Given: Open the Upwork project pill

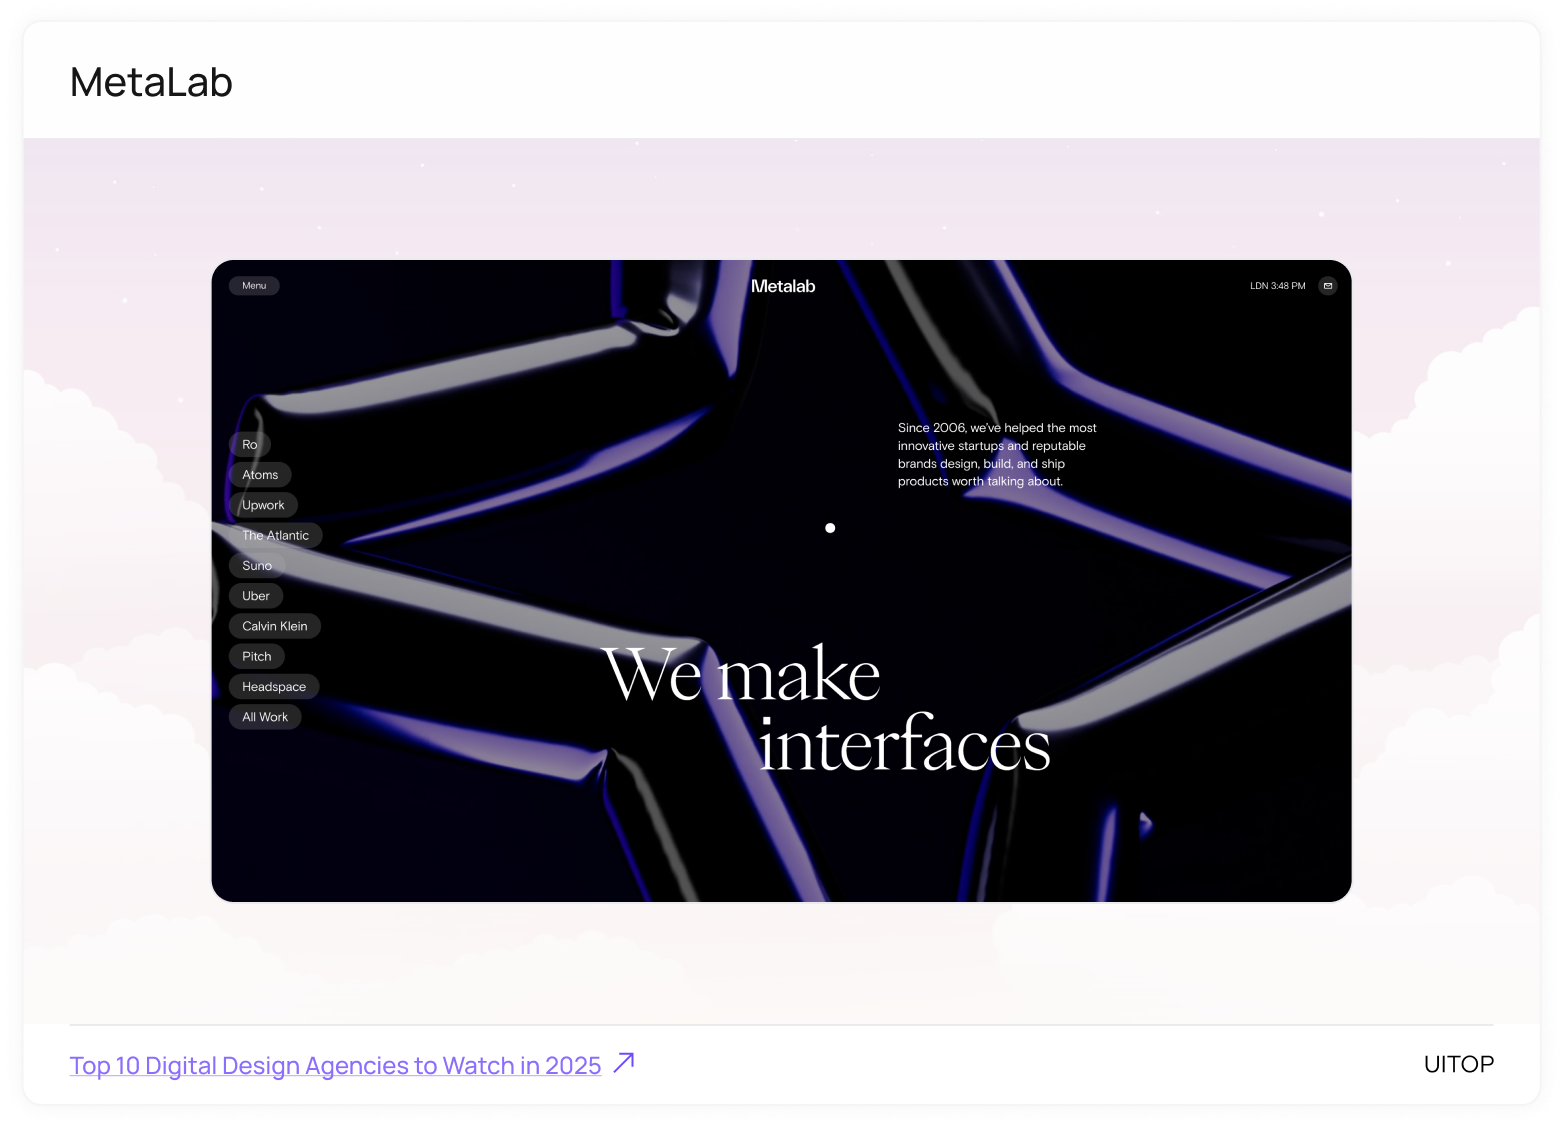Looking at the screenshot, I should (263, 505).
